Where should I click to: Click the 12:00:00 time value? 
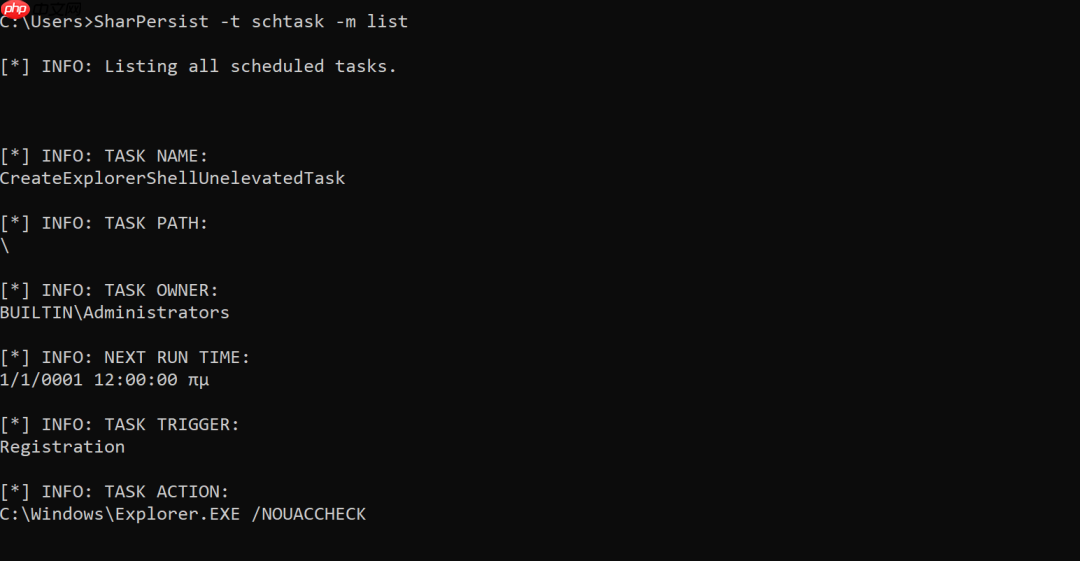pyautogui.click(x=135, y=380)
